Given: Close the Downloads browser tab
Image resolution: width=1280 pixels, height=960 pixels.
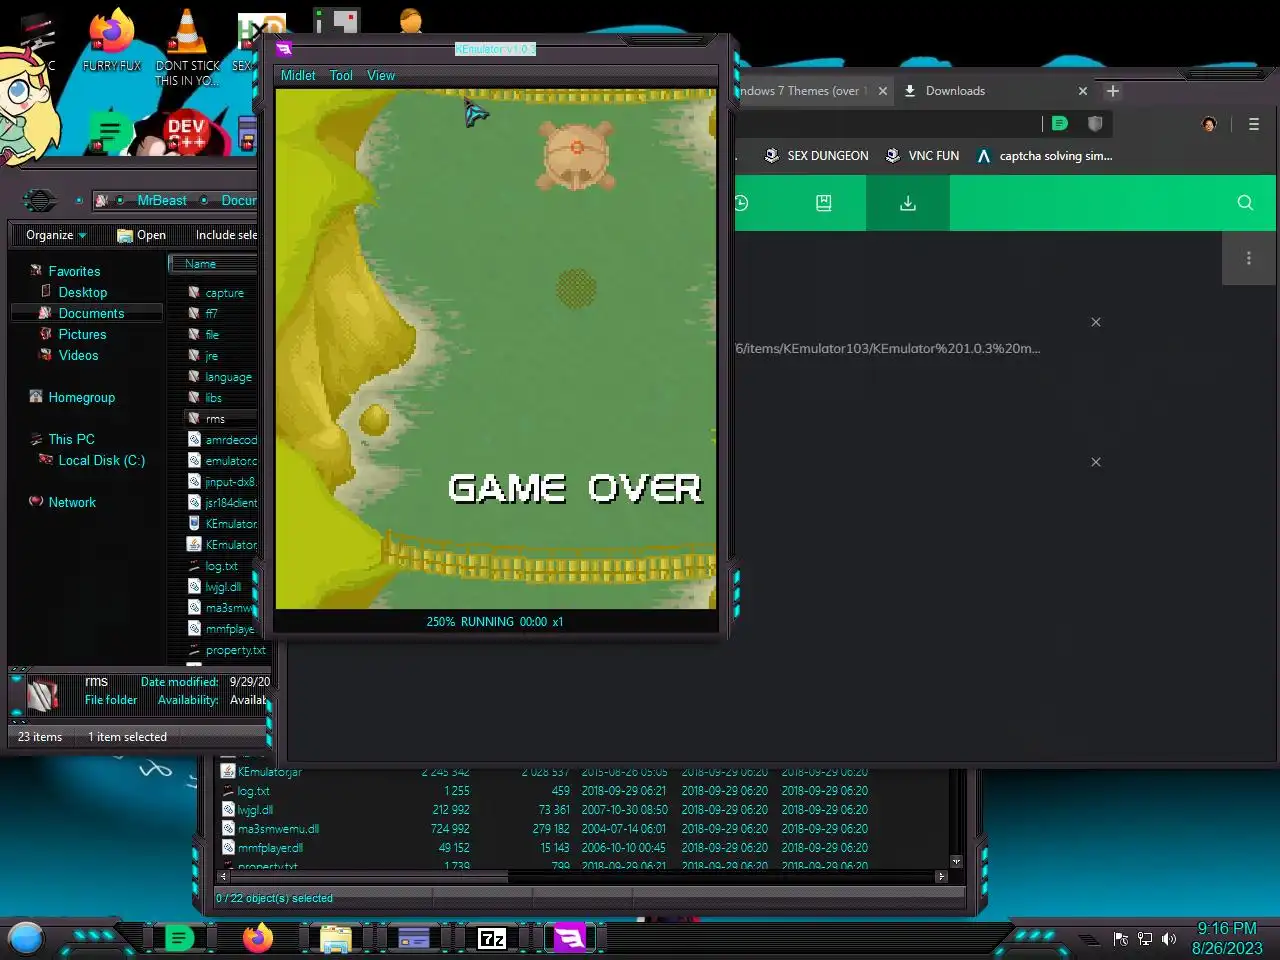Looking at the screenshot, I should click(x=1082, y=91).
